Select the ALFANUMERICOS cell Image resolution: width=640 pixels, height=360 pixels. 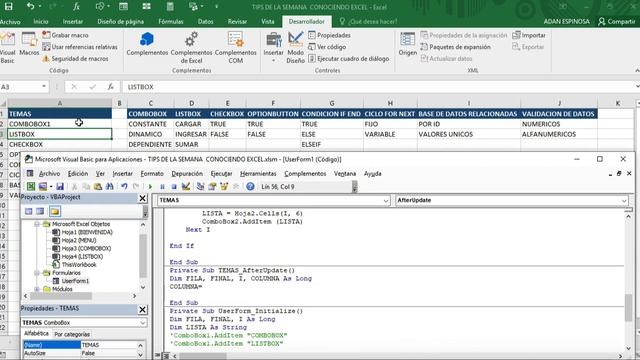click(x=559, y=134)
